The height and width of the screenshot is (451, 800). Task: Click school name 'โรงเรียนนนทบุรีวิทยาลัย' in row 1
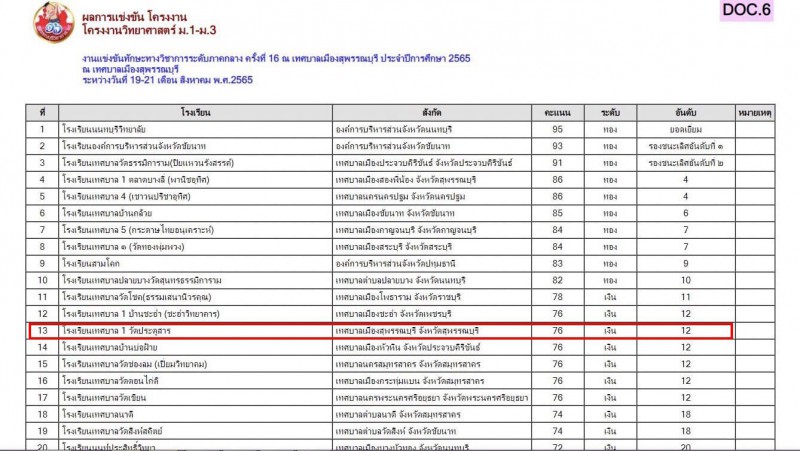pyautogui.click(x=104, y=129)
